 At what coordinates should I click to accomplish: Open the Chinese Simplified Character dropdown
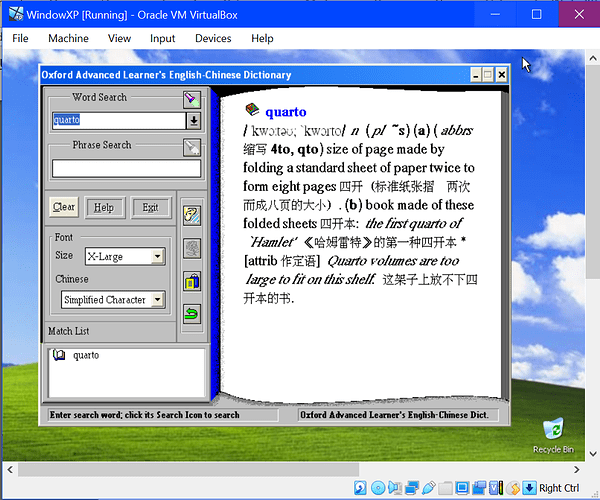157,300
